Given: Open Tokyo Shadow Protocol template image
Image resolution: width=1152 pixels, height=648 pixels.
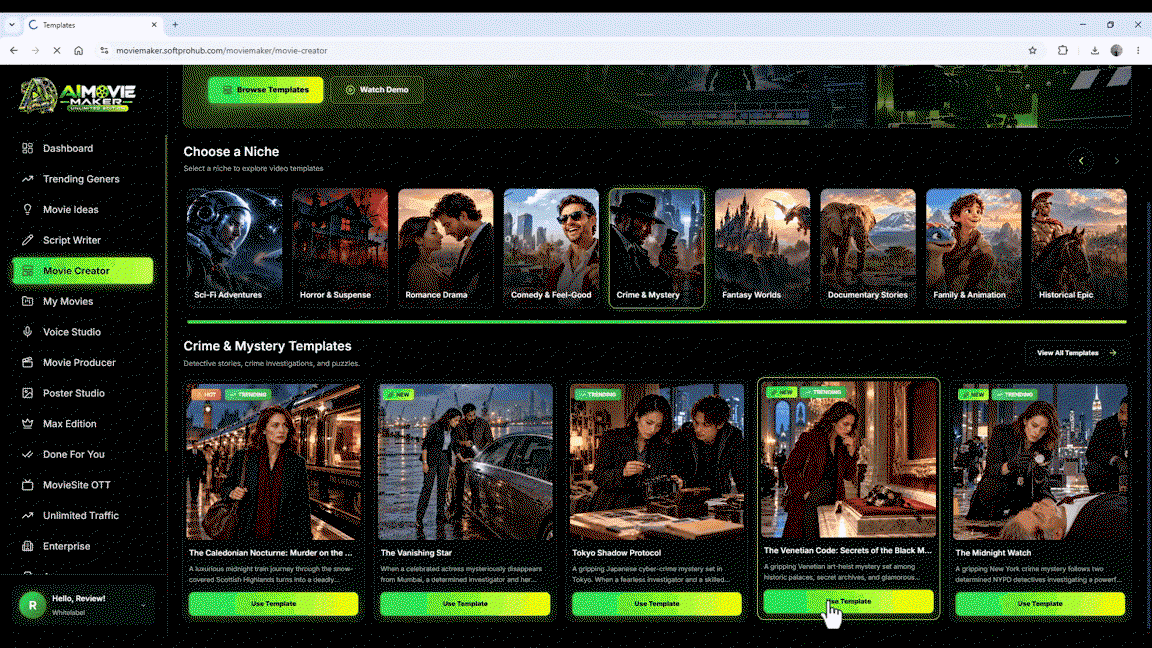Looking at the screenshot, I should [x=657, y=462].
